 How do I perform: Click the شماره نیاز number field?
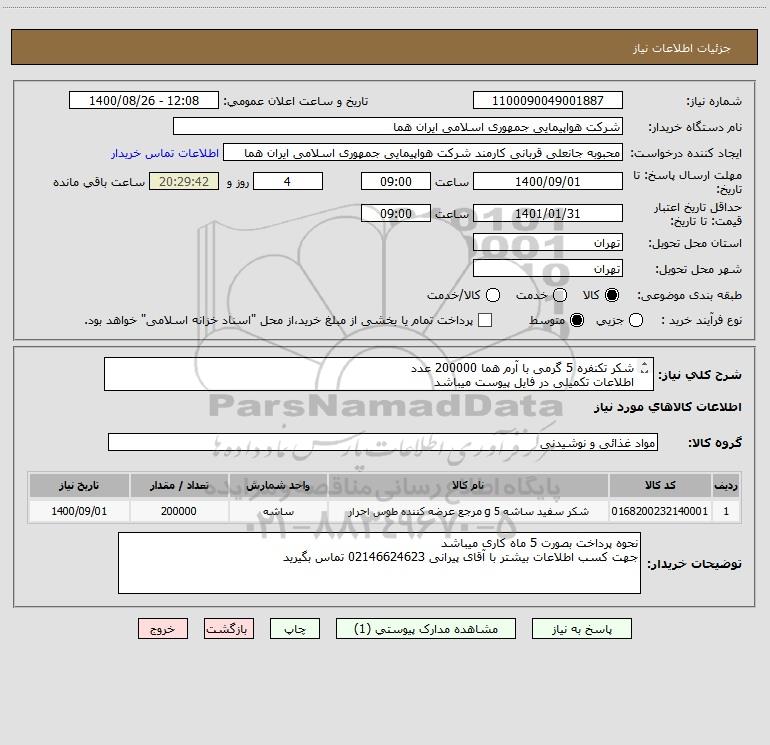coord(548,101)
